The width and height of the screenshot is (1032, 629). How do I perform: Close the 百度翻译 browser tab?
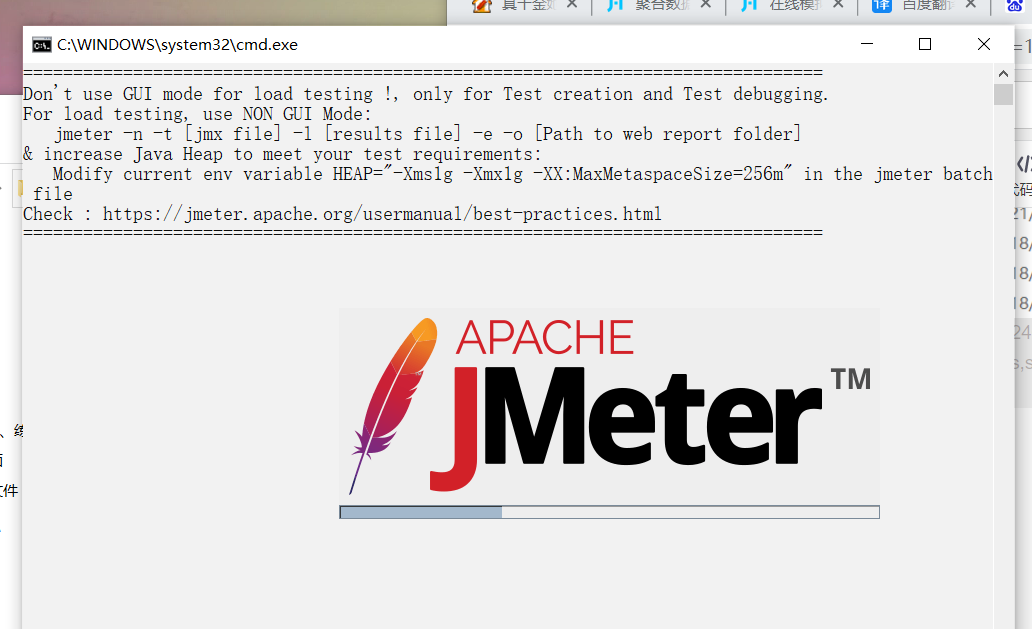coord(970,5)
